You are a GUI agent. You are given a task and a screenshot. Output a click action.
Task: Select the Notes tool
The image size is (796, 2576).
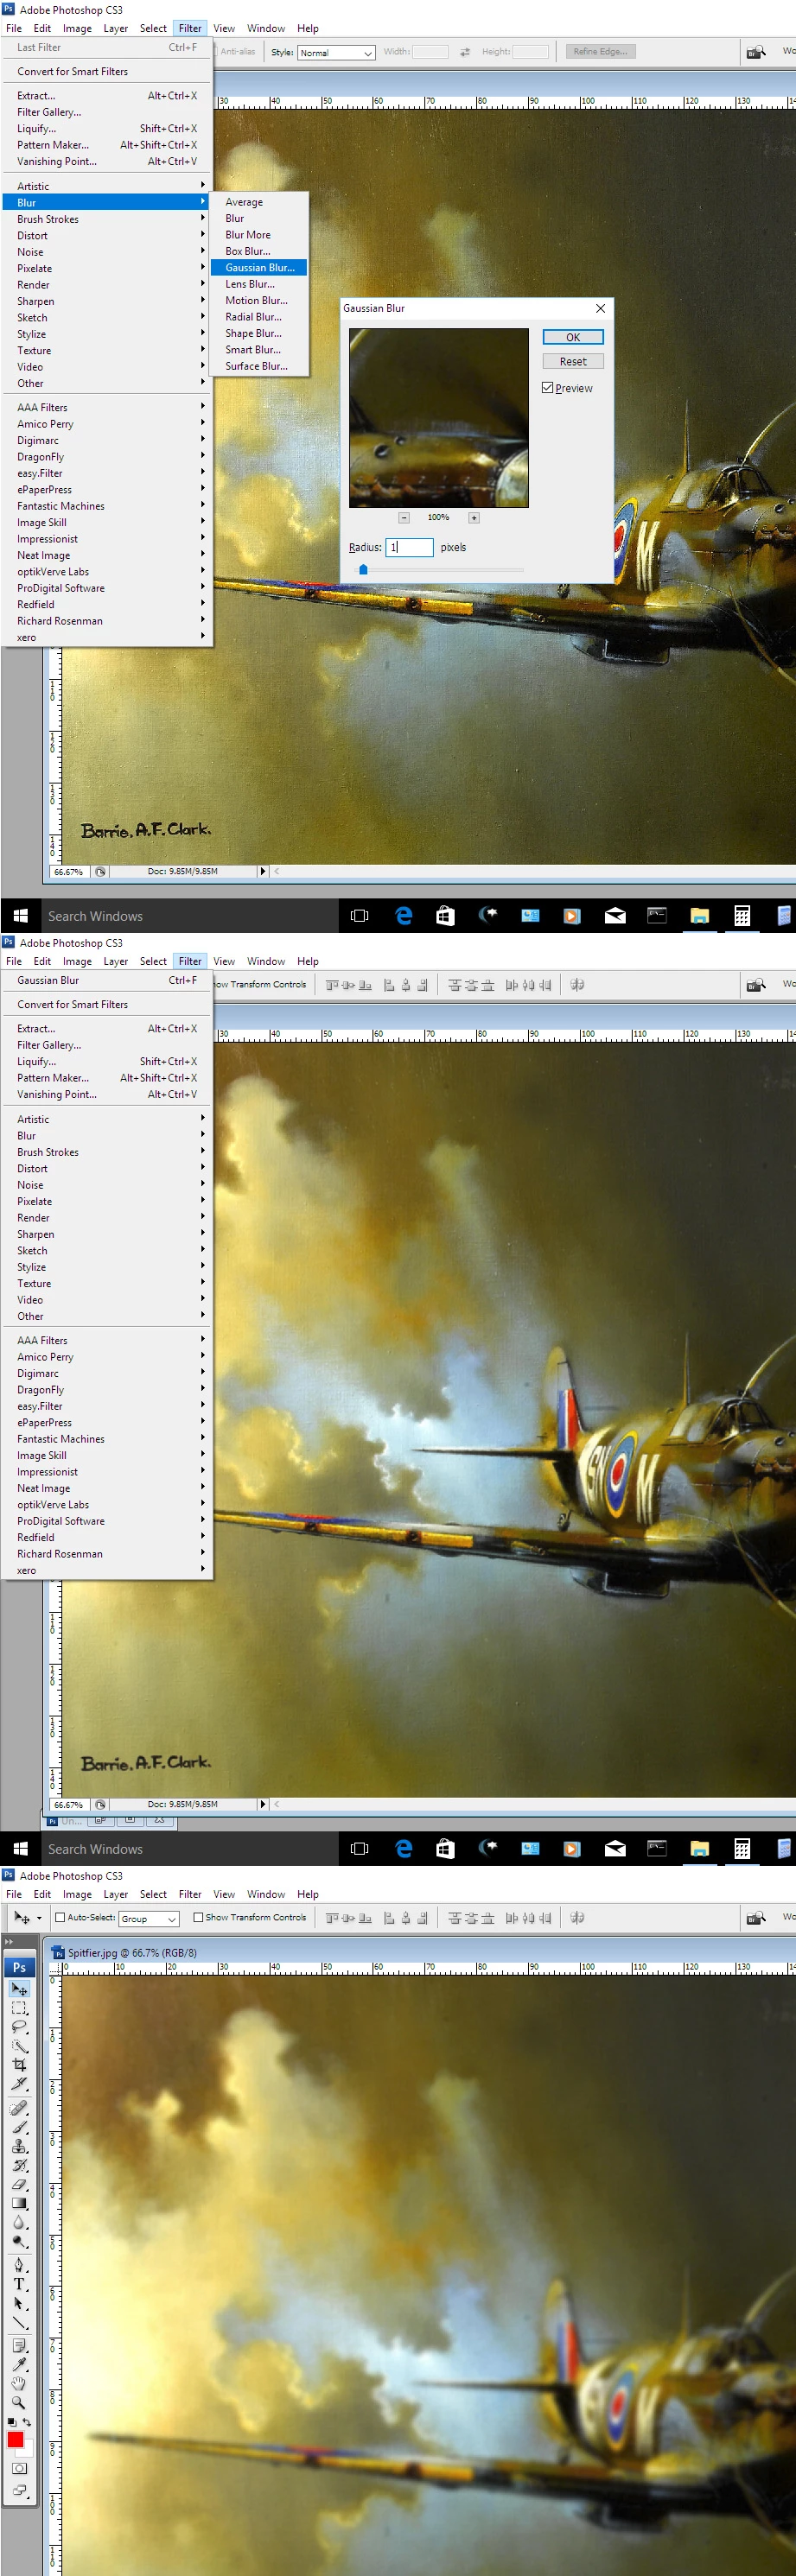(19, 2346)
